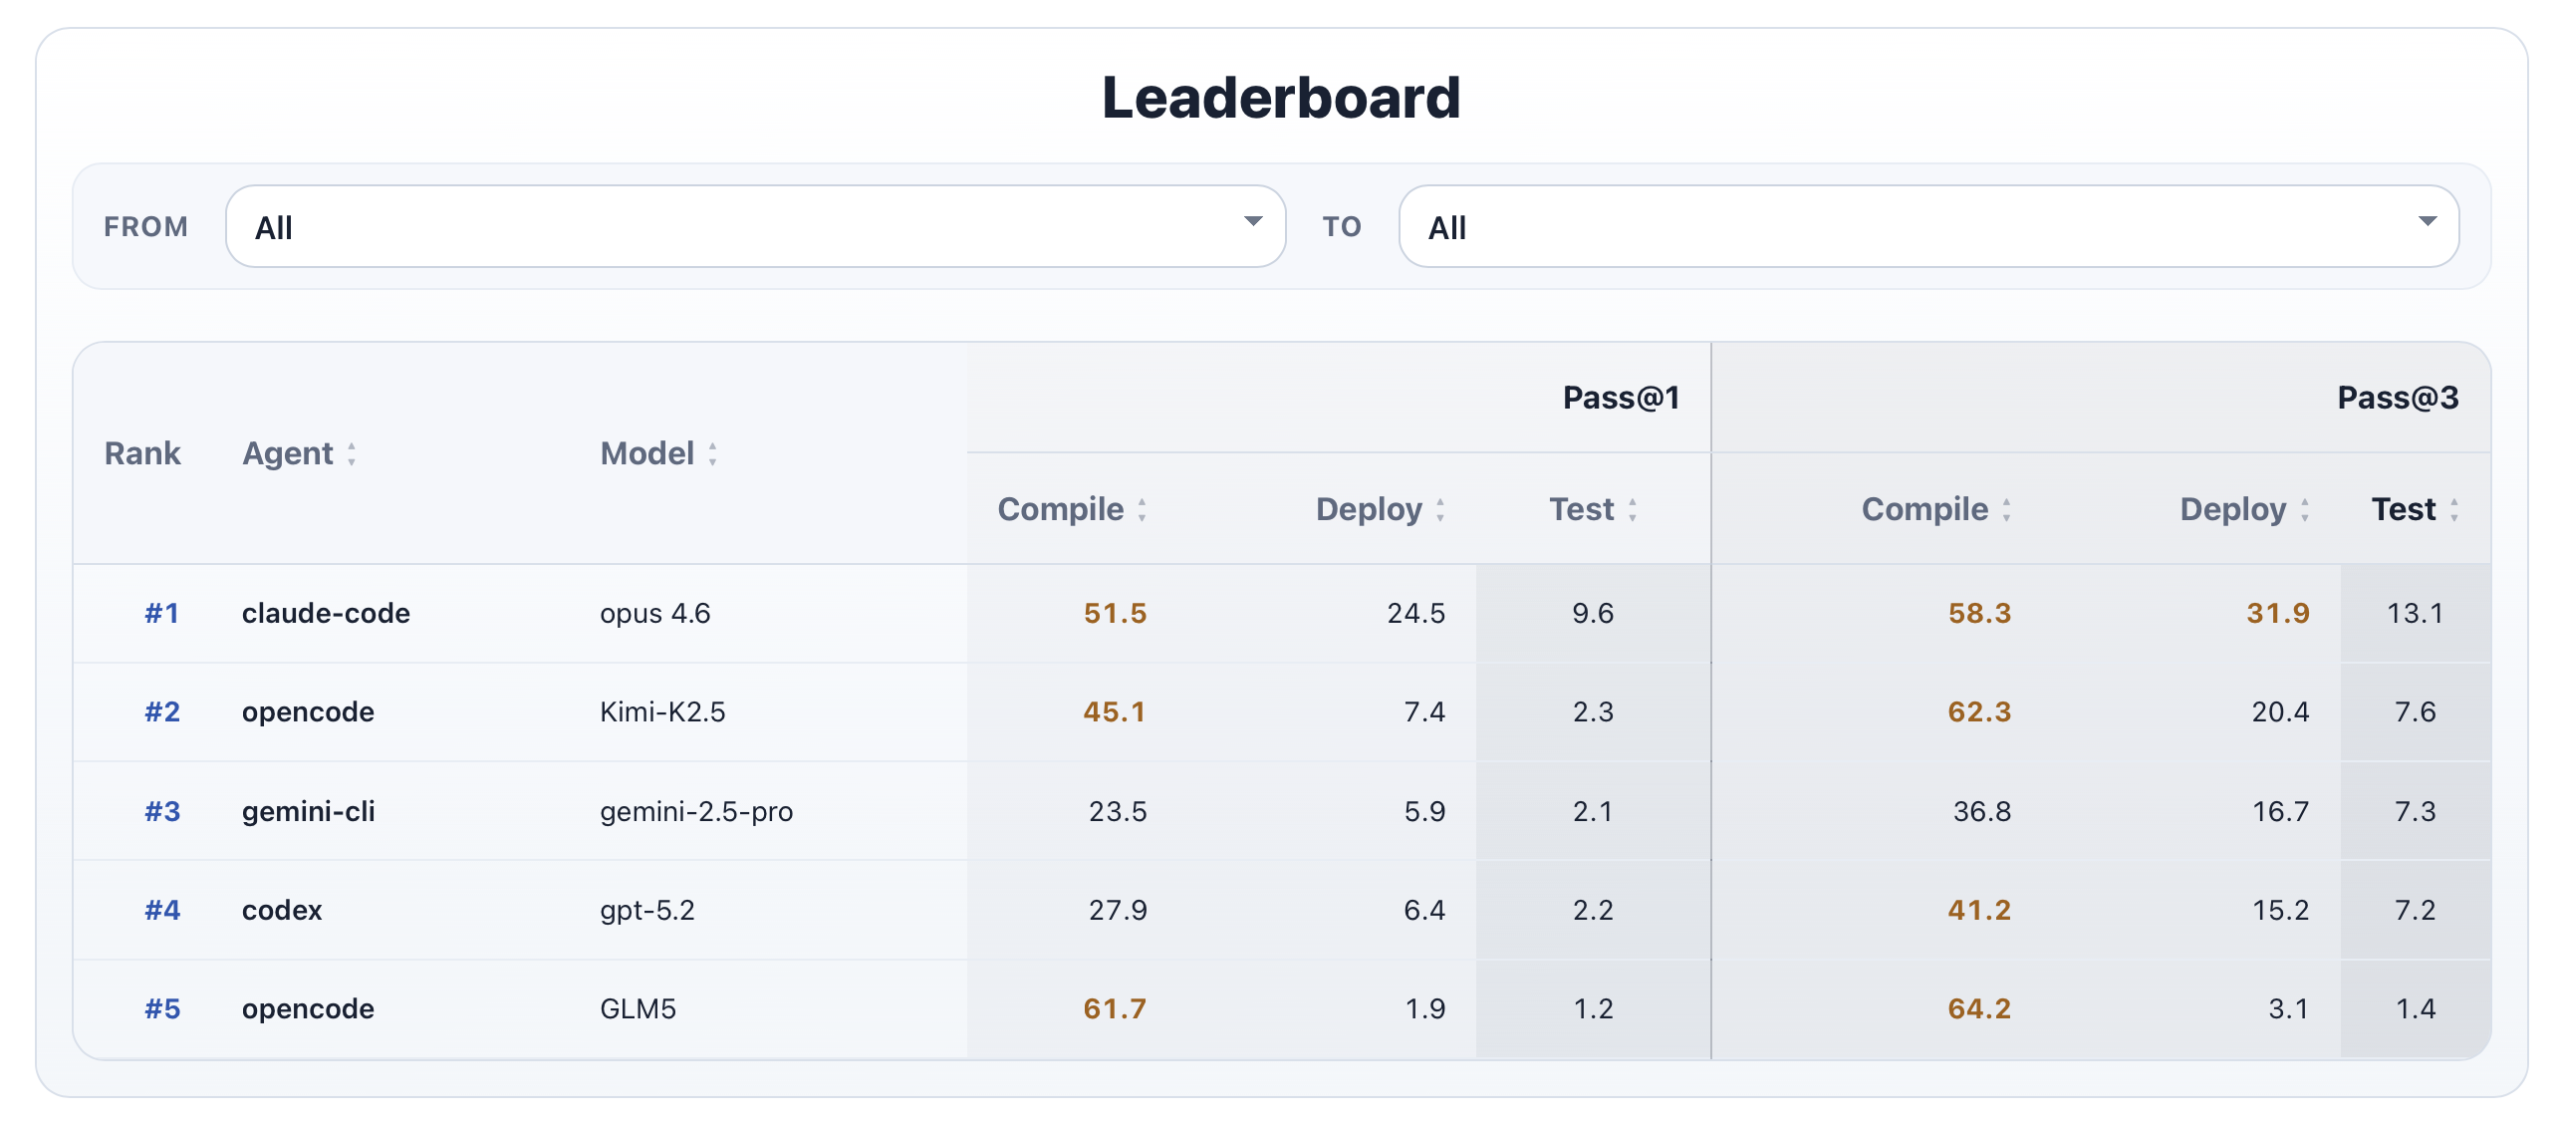Viewport: 2560px width, 1126px height.
Task: Sort by Pass@1 Test arrows icon
Action: pyautogui.click(x=1632, y=510)
